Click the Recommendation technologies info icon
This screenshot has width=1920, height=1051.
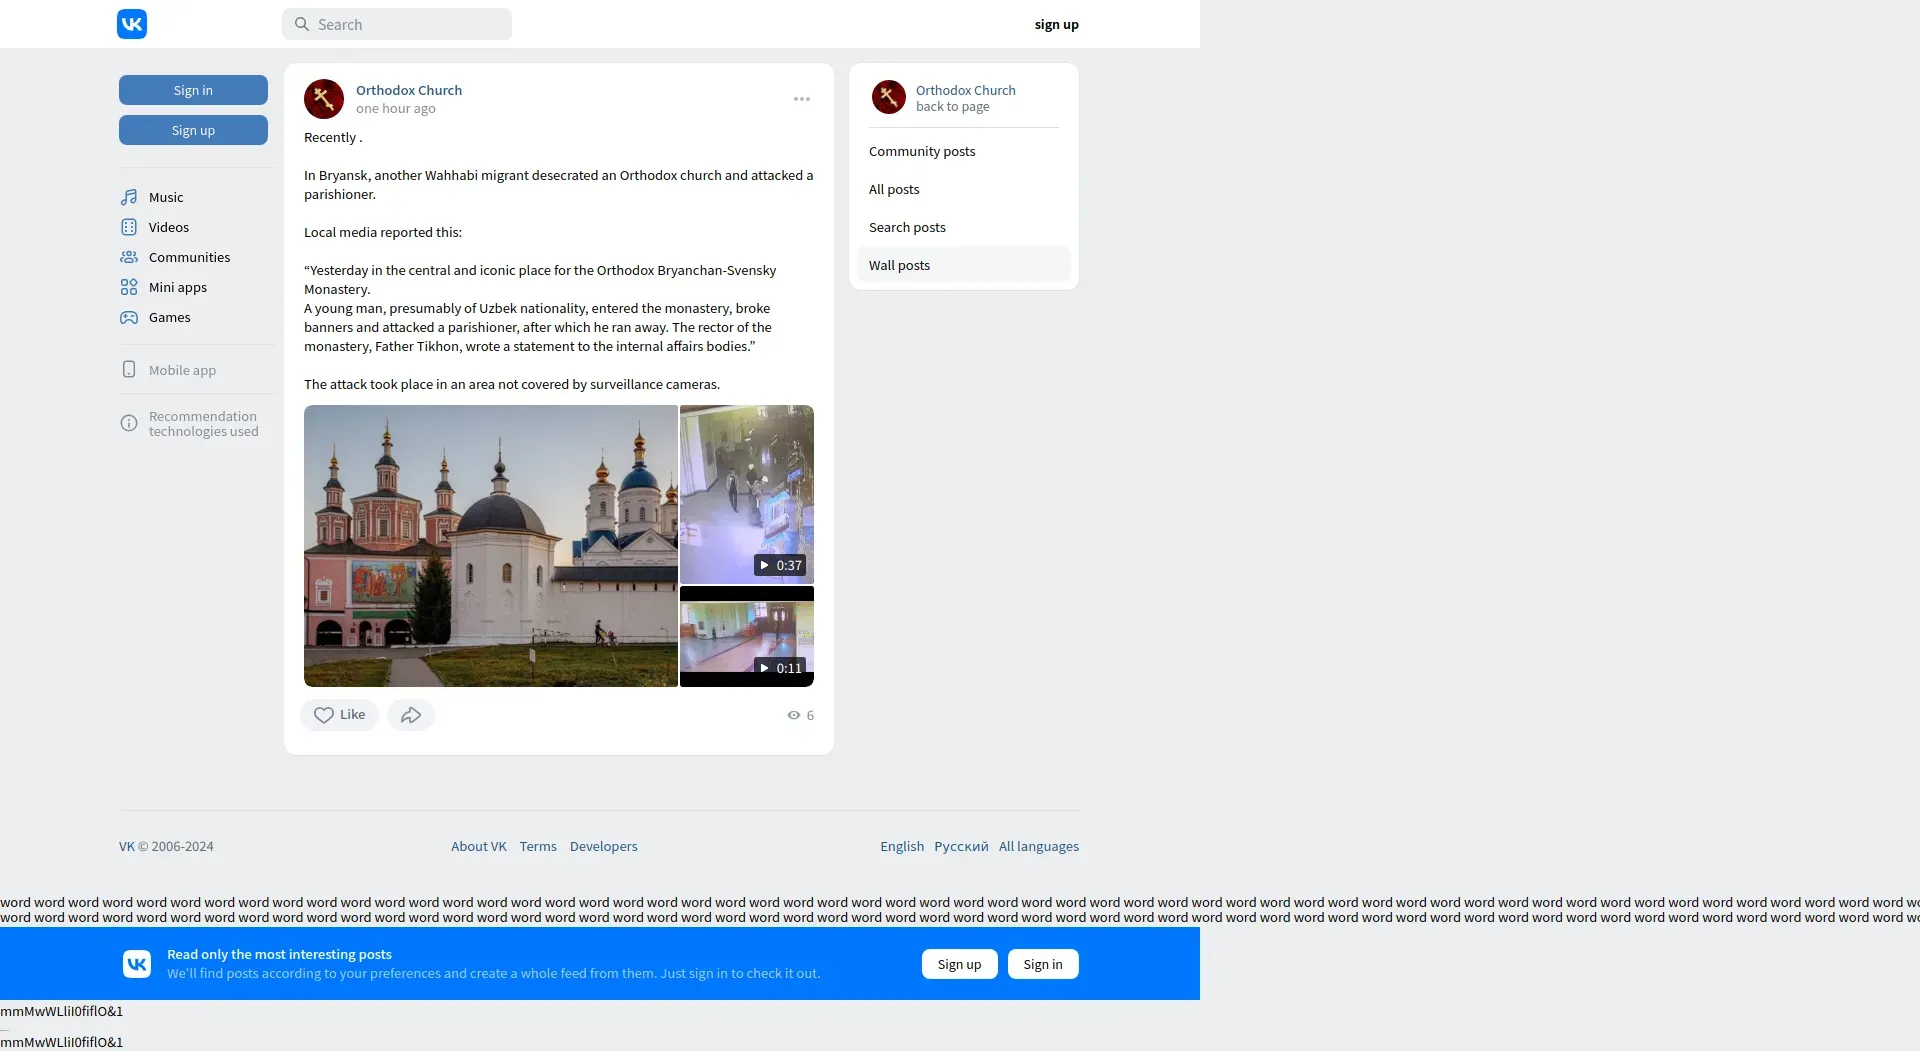pyautogui.click(x=129, y=423)
